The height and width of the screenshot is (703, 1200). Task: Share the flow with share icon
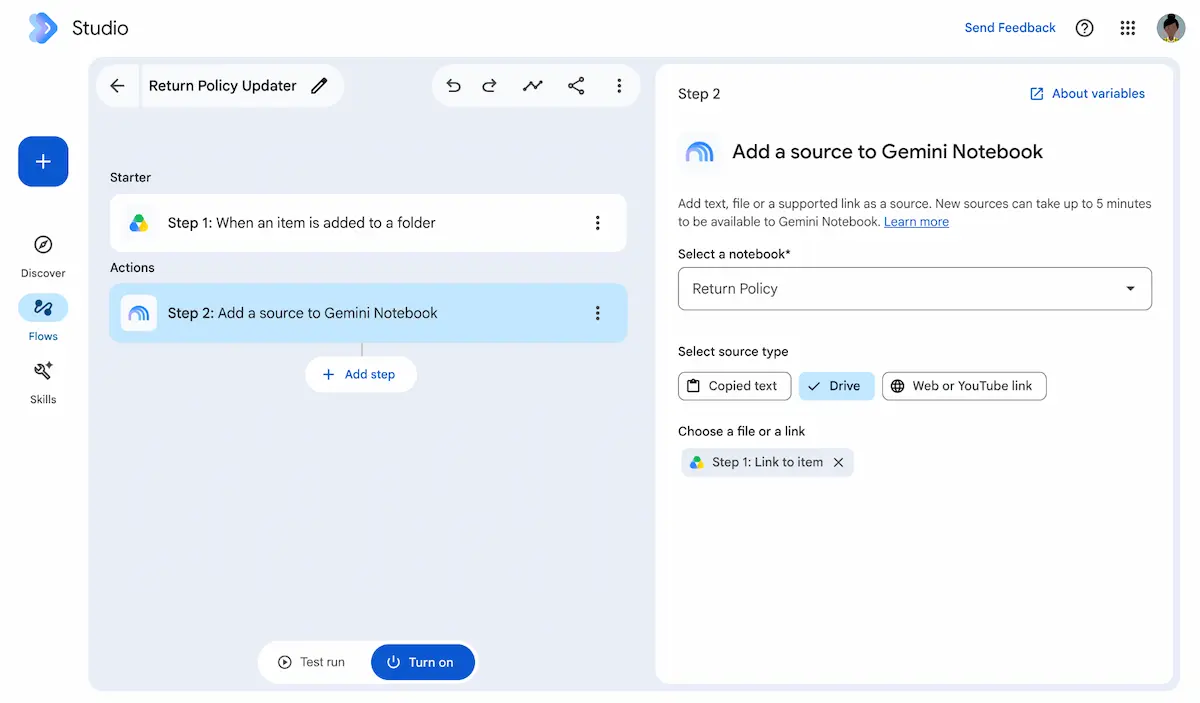pyautogui.click(x=576, y=86)
